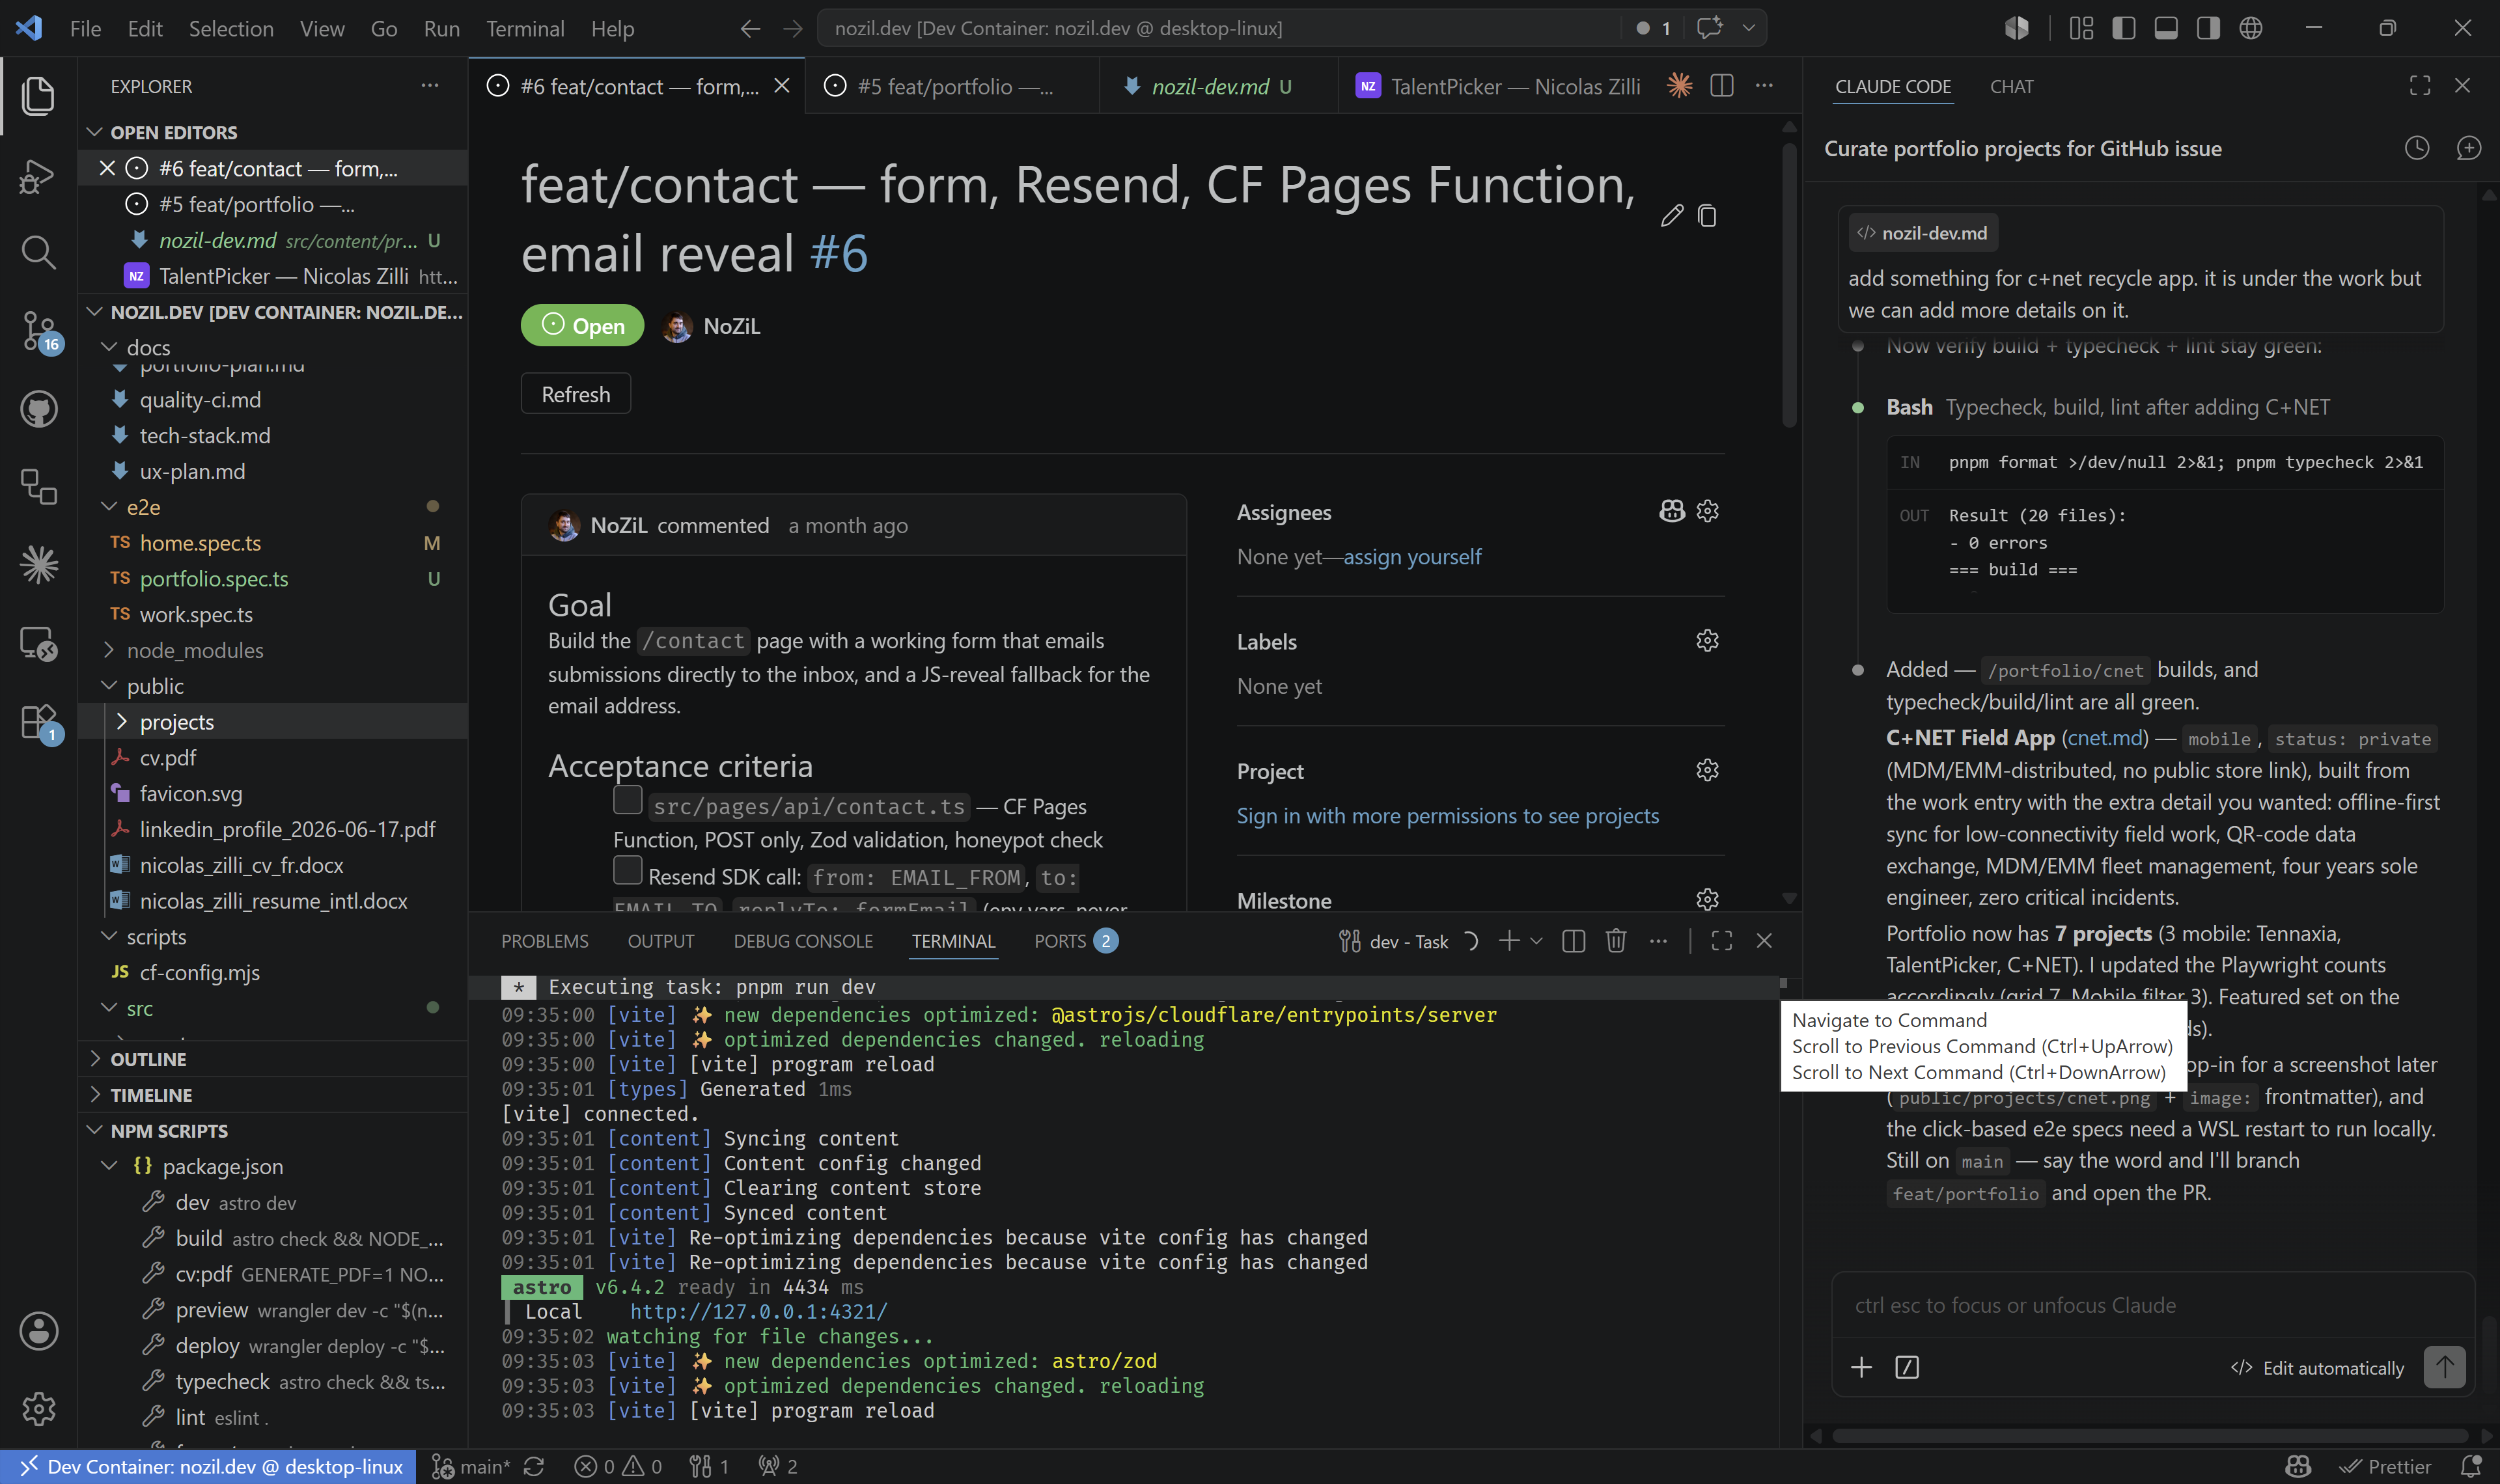Collapse the NPM SCRIPTS section
Image resolution: width=2500 pixels, height=1484 pixels.
click(x=273, y=1131)
